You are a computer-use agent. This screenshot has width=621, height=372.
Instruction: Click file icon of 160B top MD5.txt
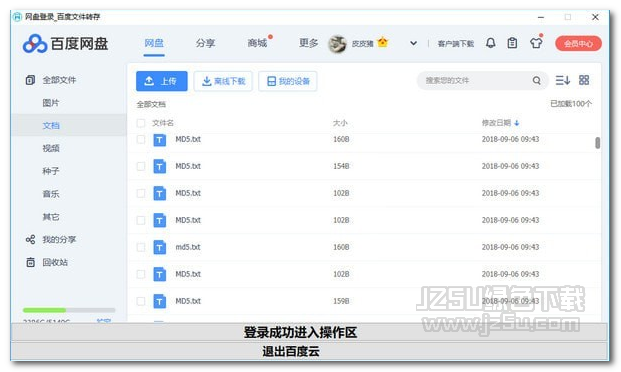pyautogui.click(x=160, y=139)
